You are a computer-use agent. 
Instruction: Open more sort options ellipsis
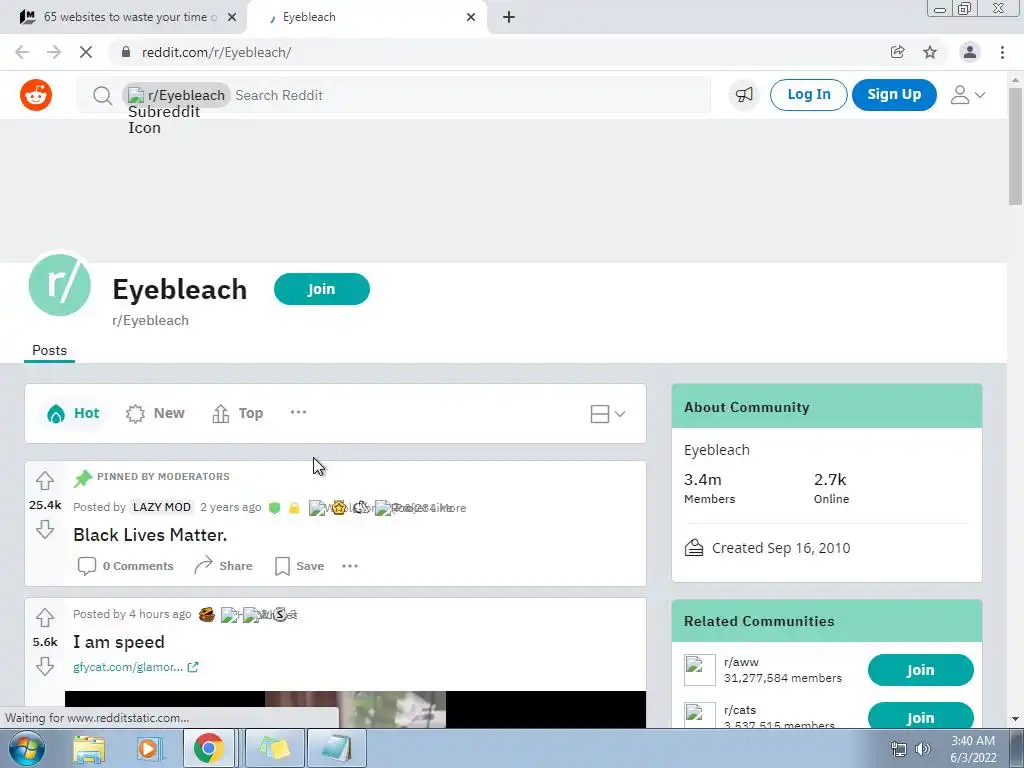(x=298, y=412)
